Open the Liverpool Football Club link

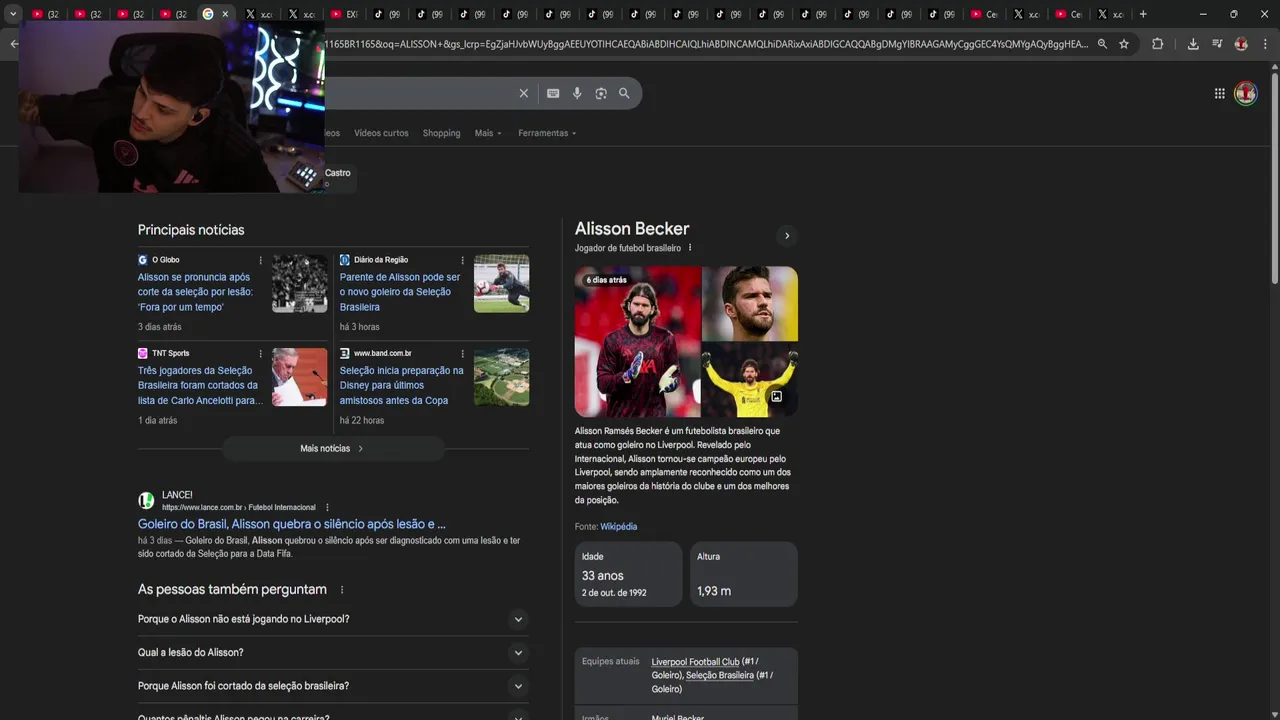point(695,662)
